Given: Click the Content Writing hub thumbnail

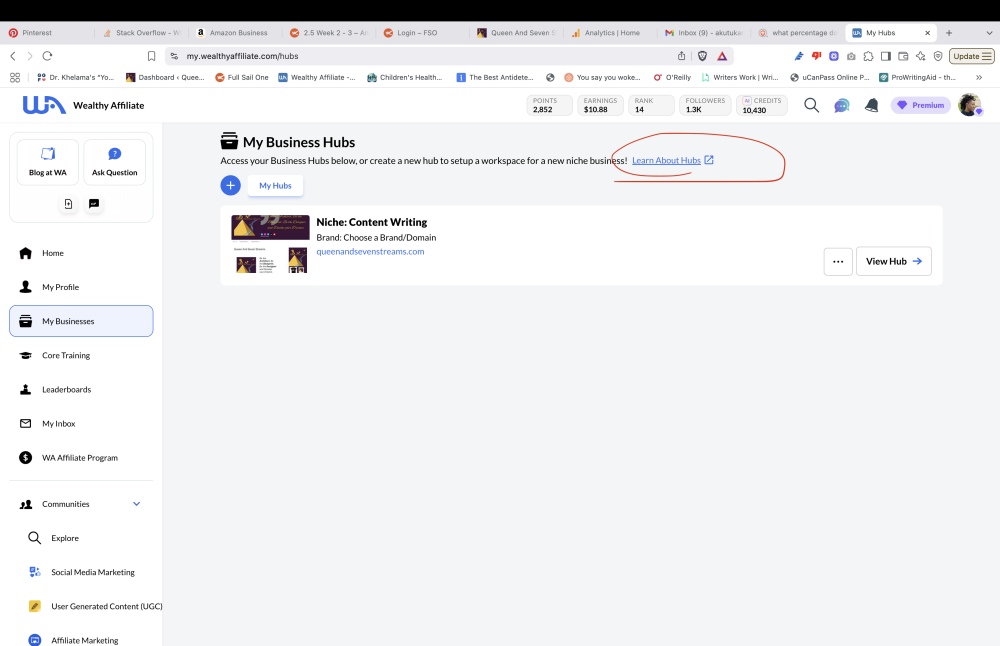Looking at the screenshot, I should [x=270, y=244].
